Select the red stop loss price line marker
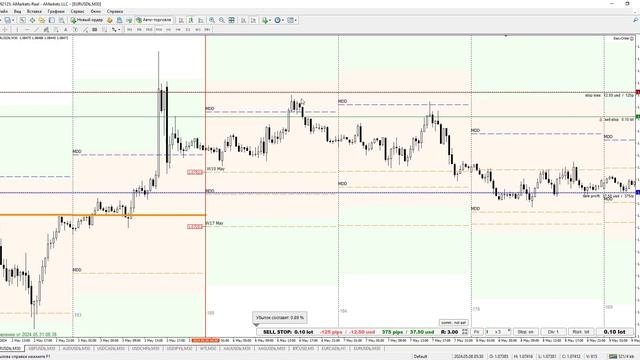This screenshot has width=640, height=360. [x=638, y=93]
